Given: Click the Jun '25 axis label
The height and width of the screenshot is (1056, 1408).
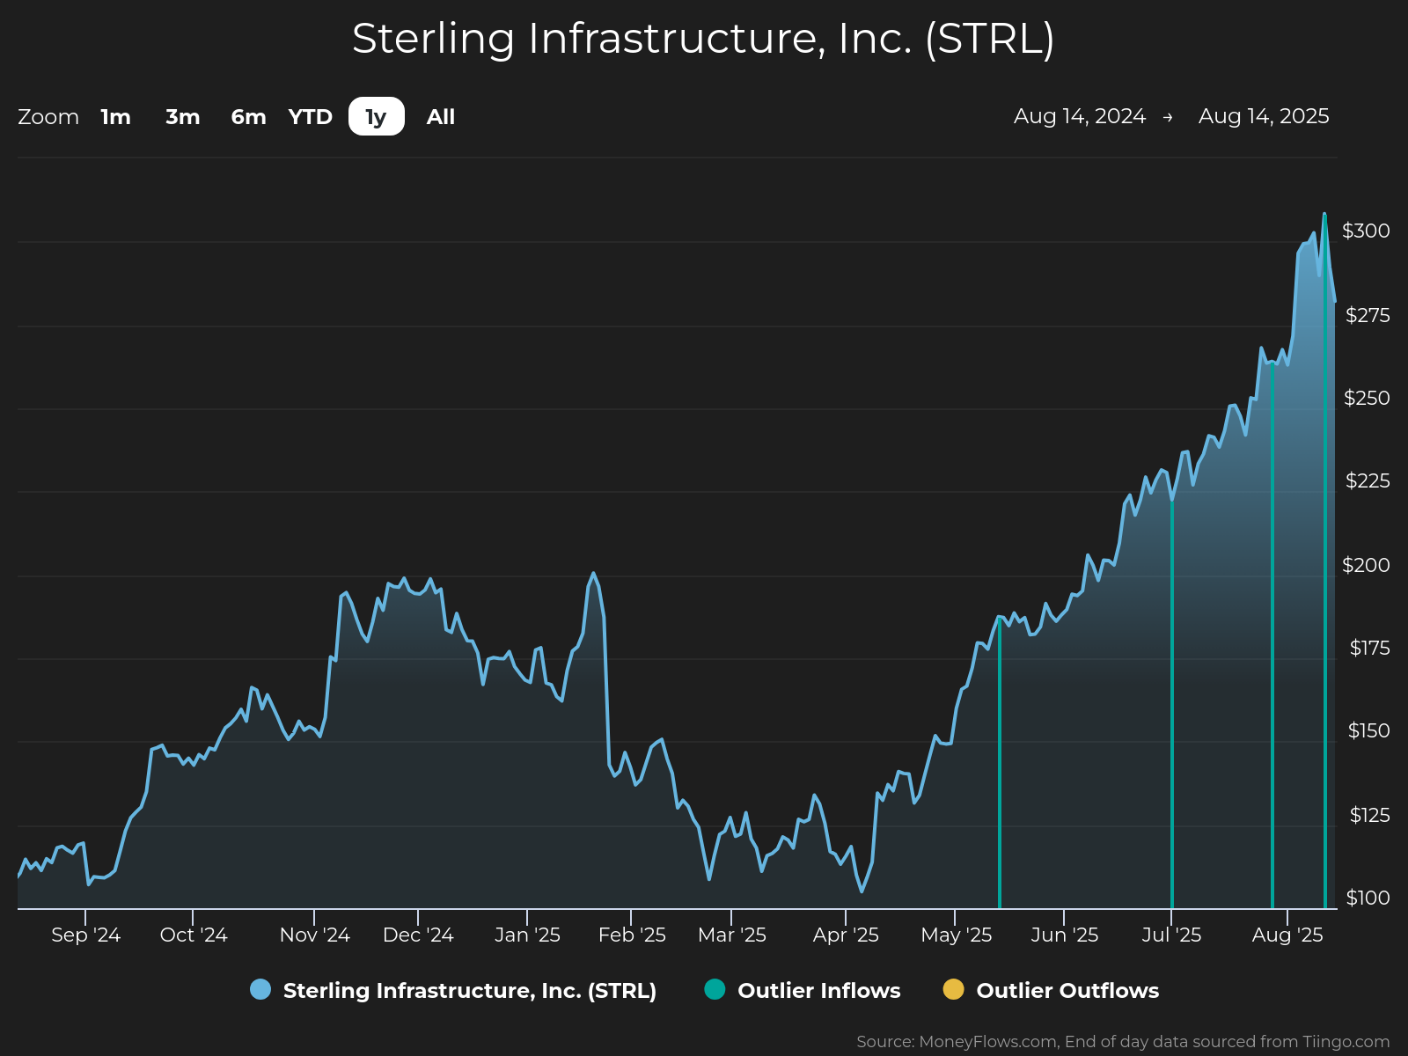Looking at the screenshot, I should (x=1064, y=935).
